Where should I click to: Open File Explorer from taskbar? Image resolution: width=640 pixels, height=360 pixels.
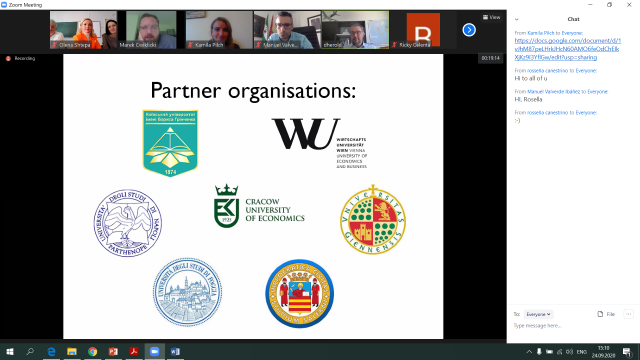click(72, 351)
